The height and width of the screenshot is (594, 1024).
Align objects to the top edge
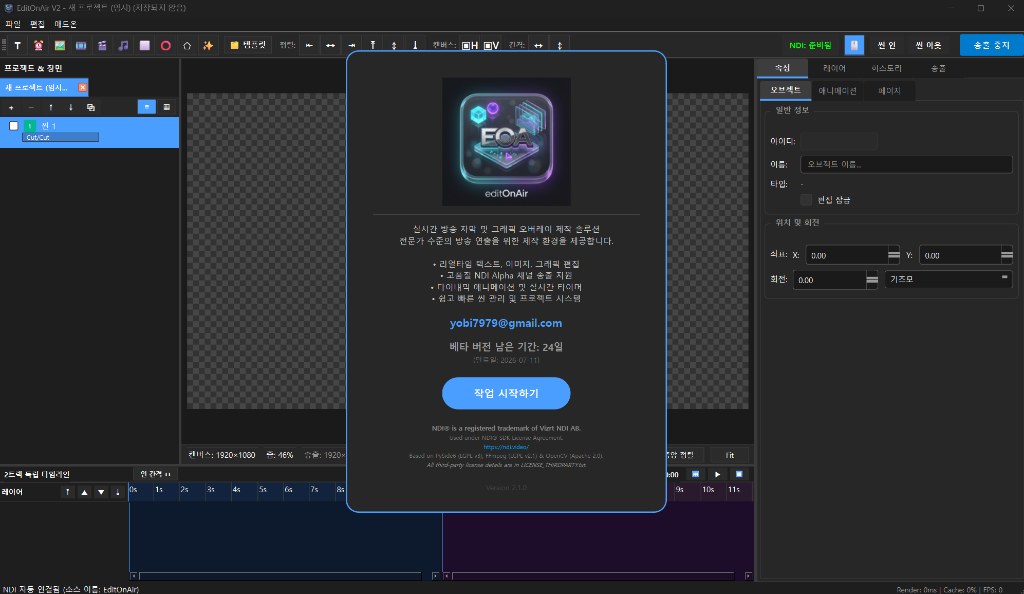tap(373, 46)
